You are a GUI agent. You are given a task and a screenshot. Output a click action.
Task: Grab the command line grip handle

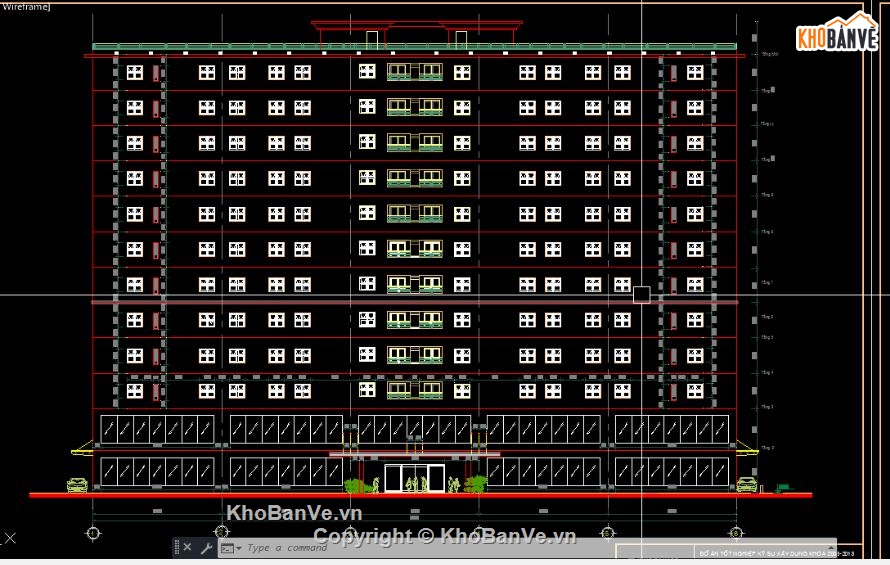tap(177, 547)
